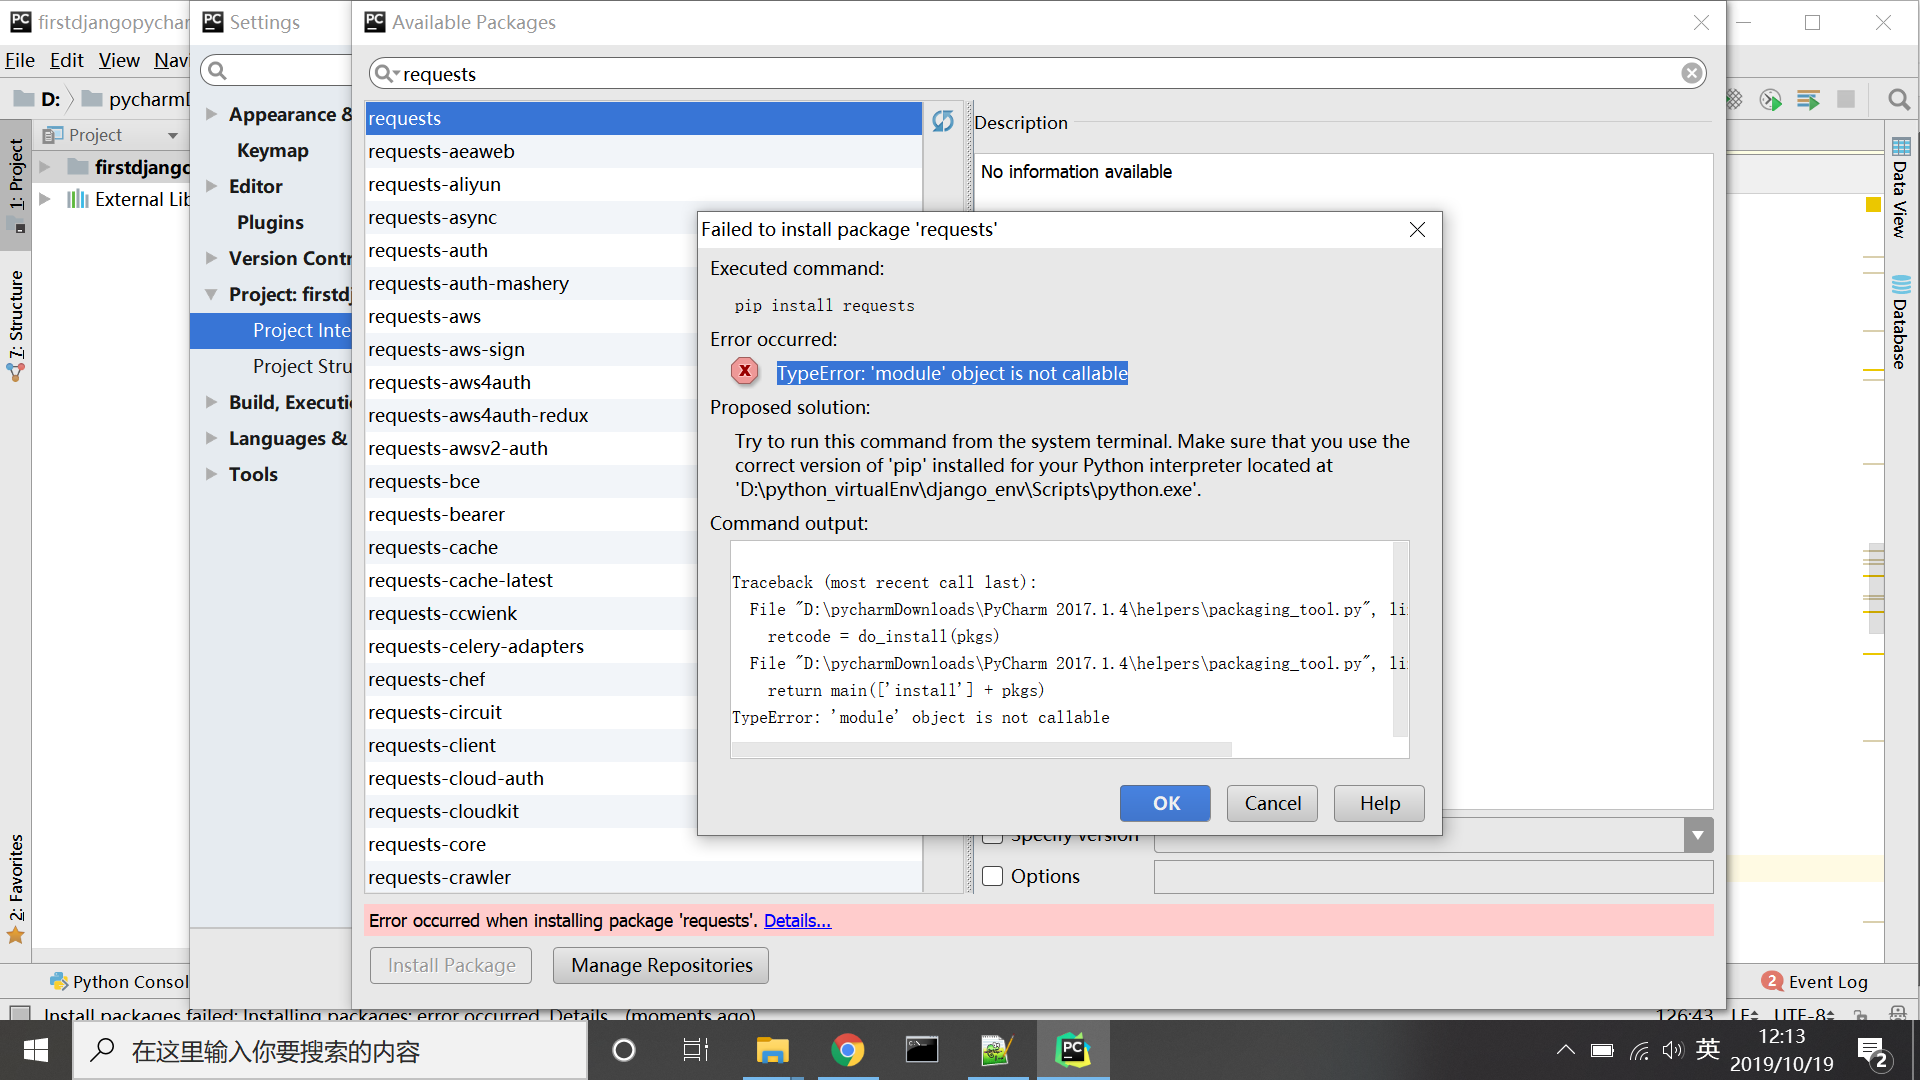Open the 7: Structure tool window tab
This screenshot has height=1080, width=1920.
click(x=16, y=324)
